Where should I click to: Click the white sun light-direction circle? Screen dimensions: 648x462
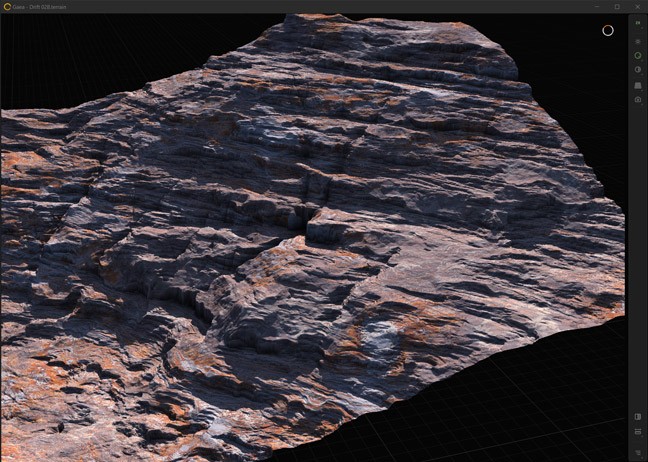pos(607,30)
